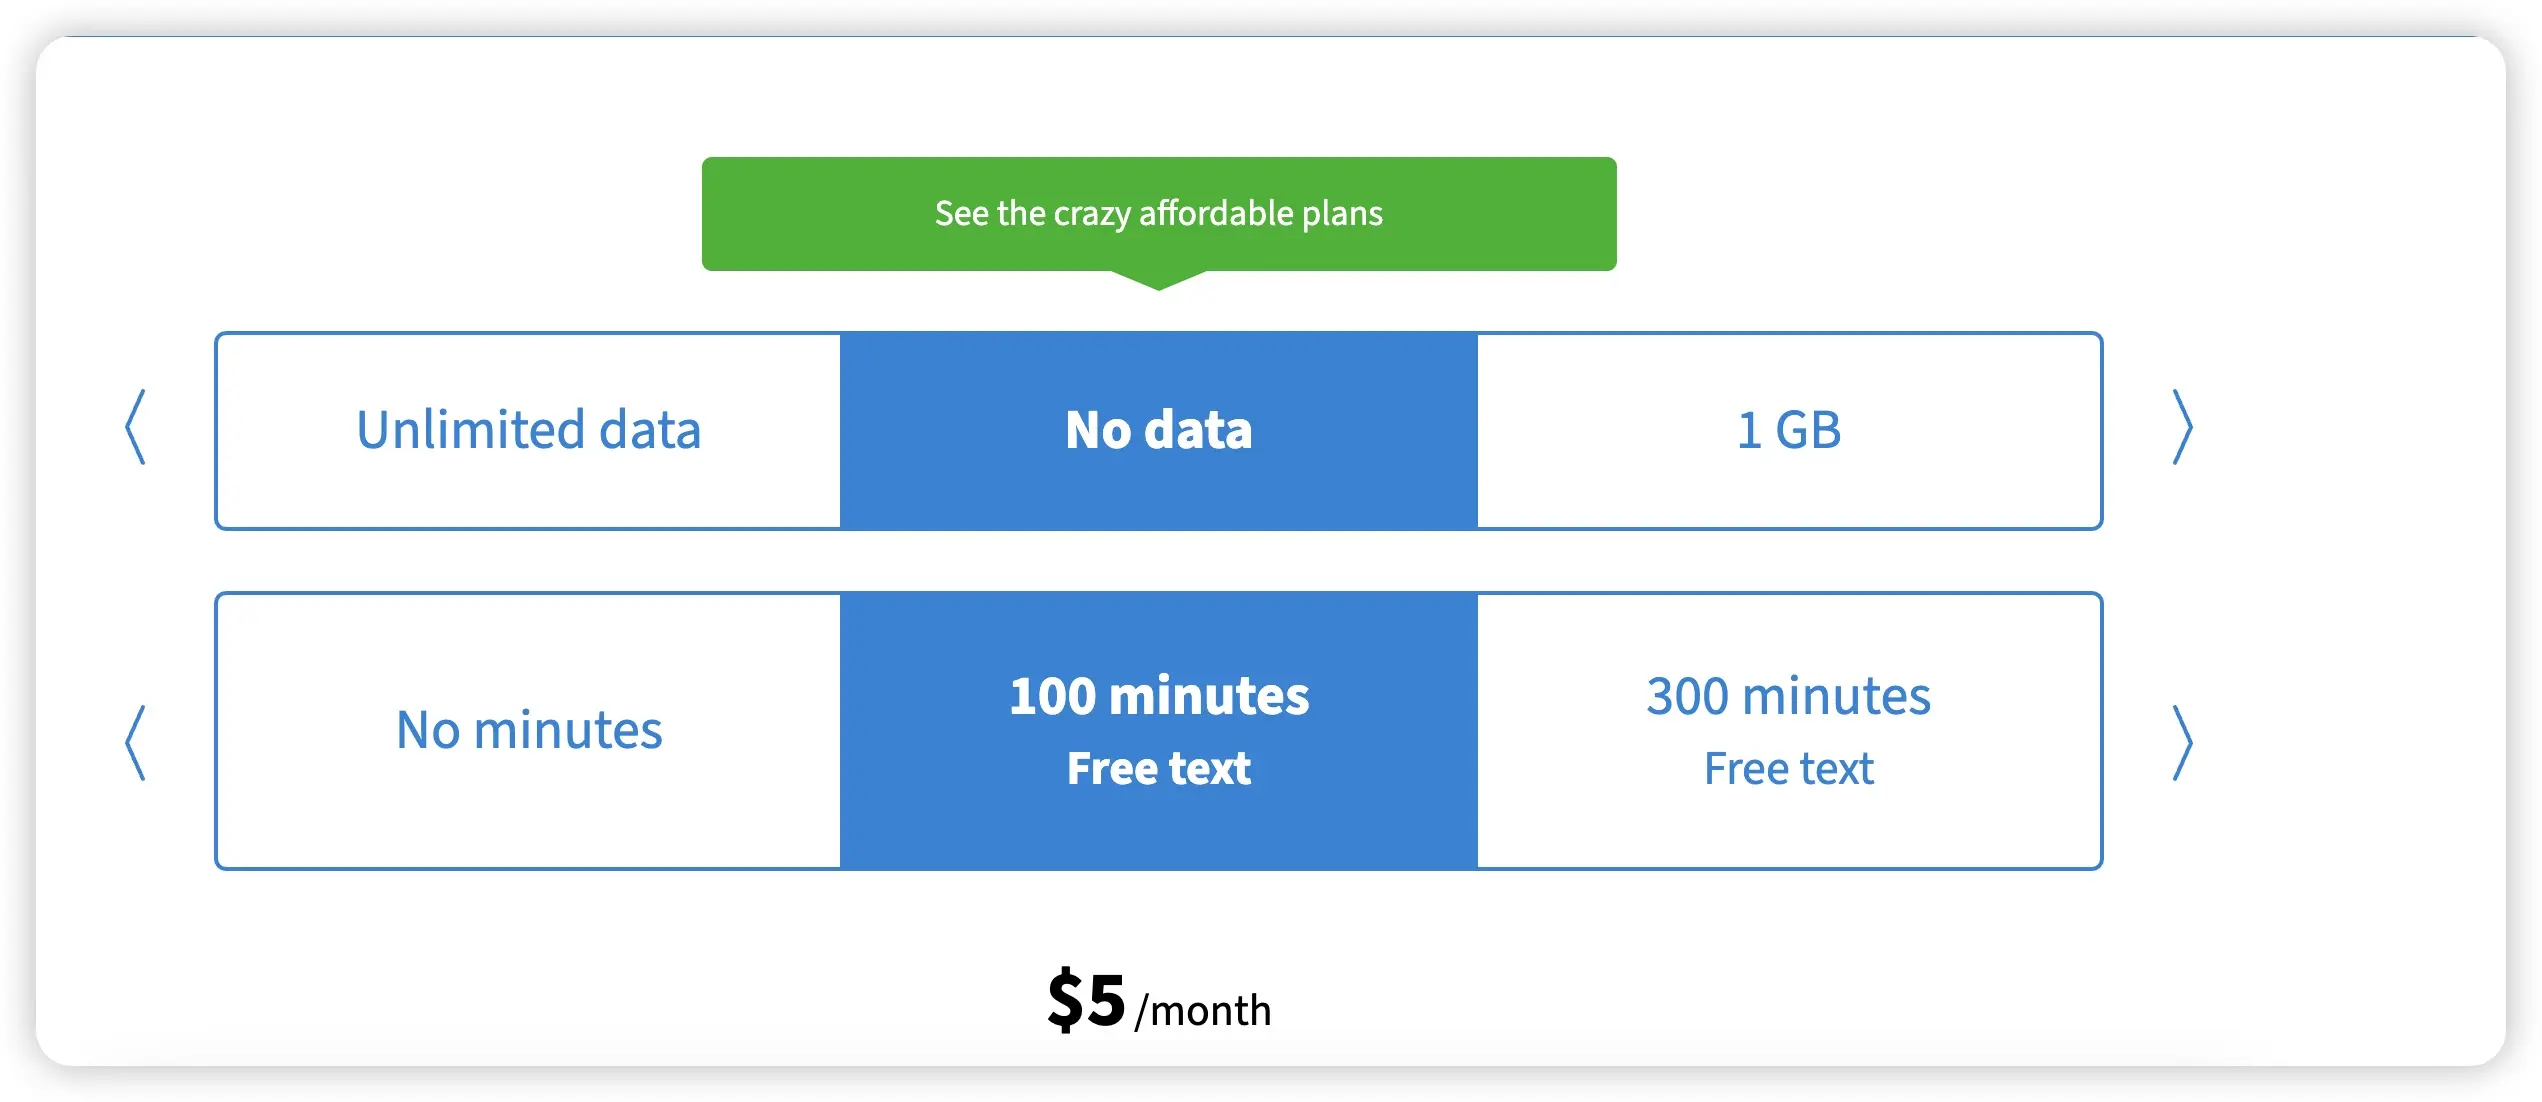
Task: Select the Unlimited data option
Action: point(528,430)
